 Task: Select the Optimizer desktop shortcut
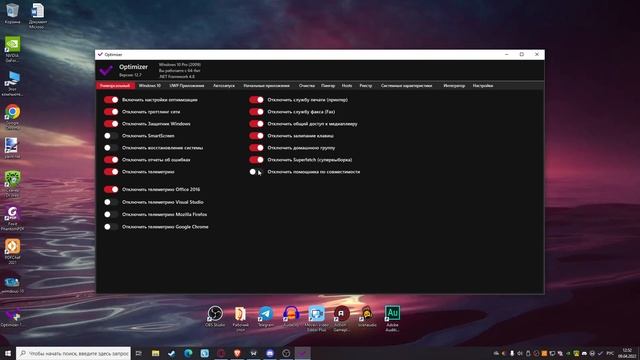point(12,318)
